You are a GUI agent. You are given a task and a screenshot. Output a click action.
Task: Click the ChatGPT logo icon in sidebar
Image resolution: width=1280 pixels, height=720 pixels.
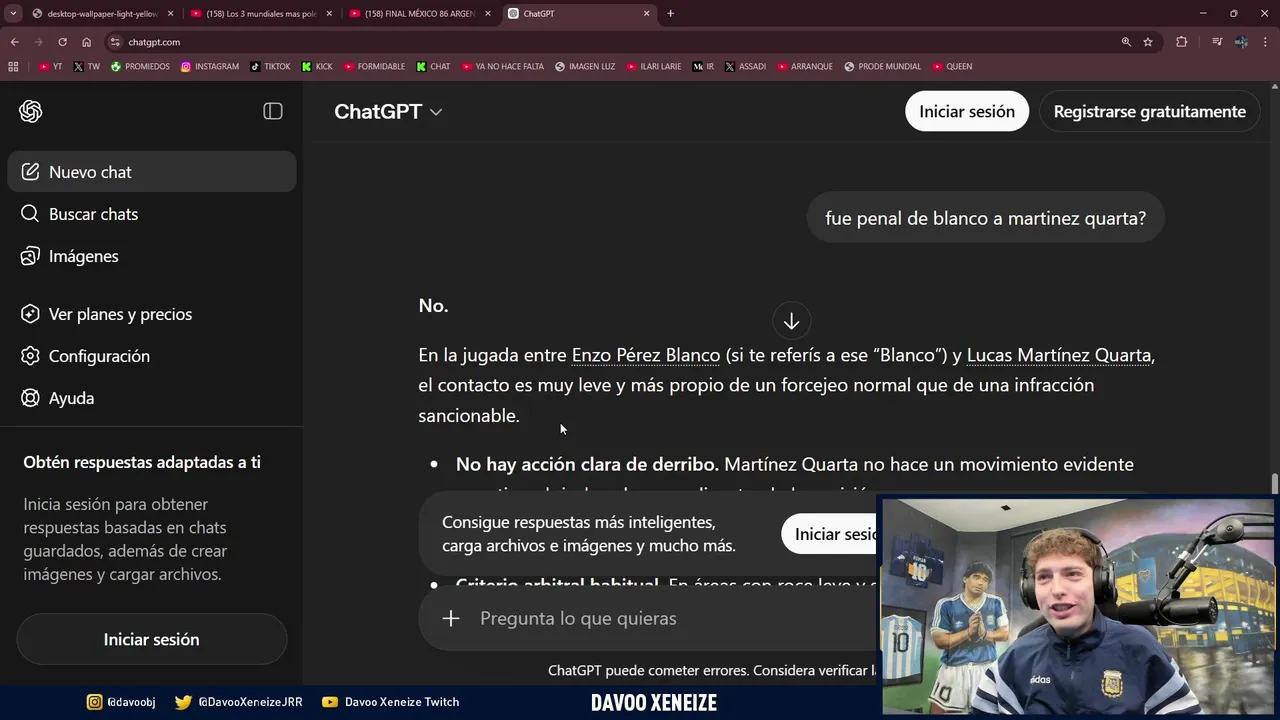coord(31,111)
